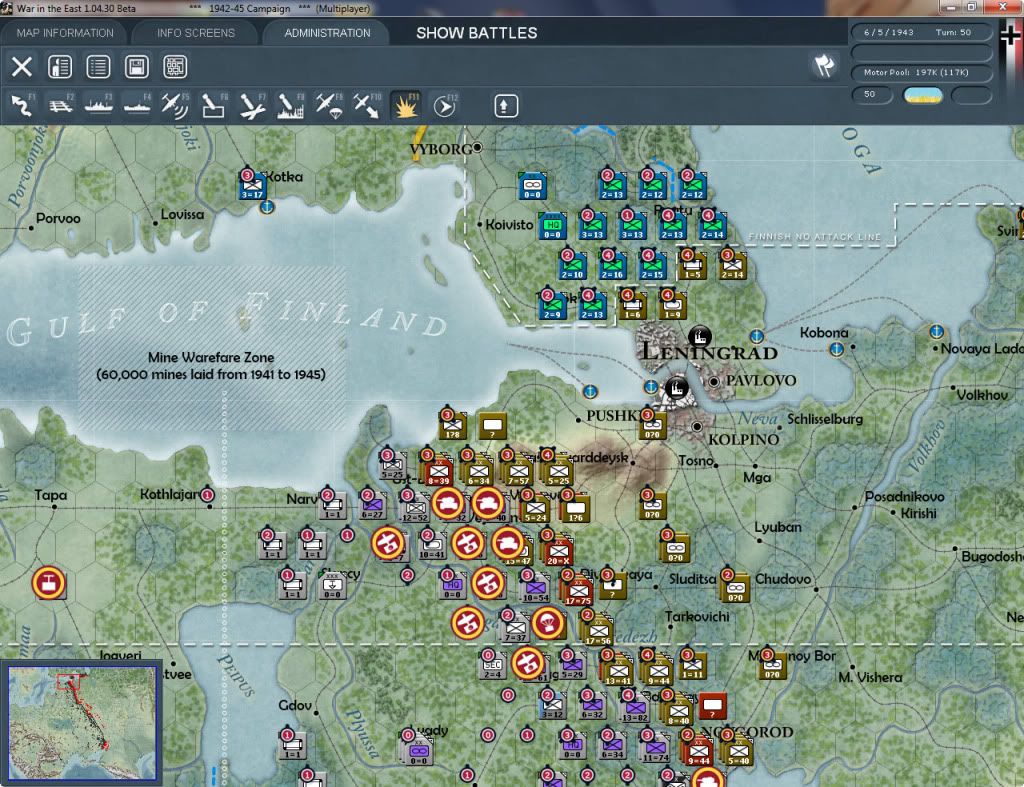The height and width of the screenshot is (787, 1024).
Task: Maximize the War in the East window
Action: [972, 7]
